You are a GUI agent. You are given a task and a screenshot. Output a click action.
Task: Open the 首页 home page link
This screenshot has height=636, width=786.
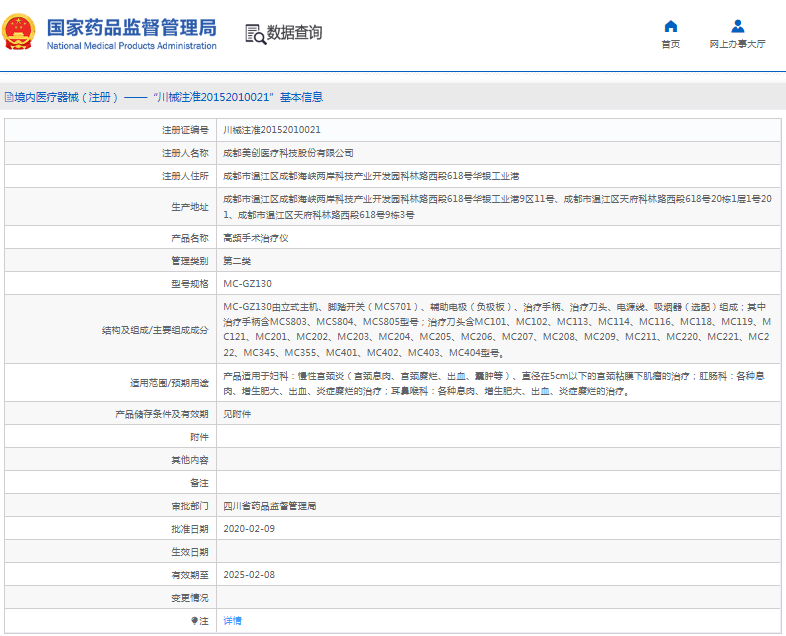point(671,44)
